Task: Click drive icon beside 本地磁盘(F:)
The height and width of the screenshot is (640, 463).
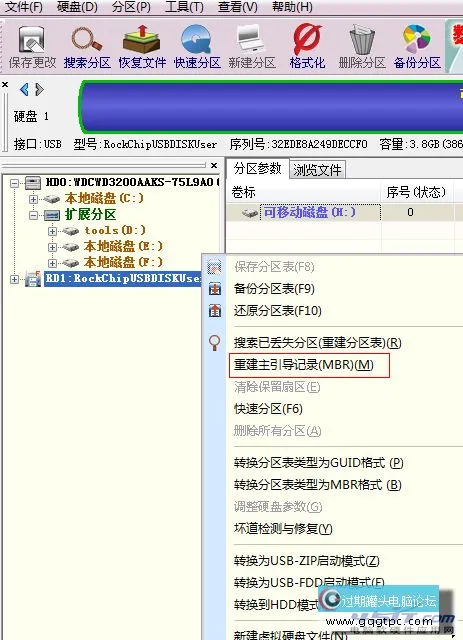Action: [71, 263]
